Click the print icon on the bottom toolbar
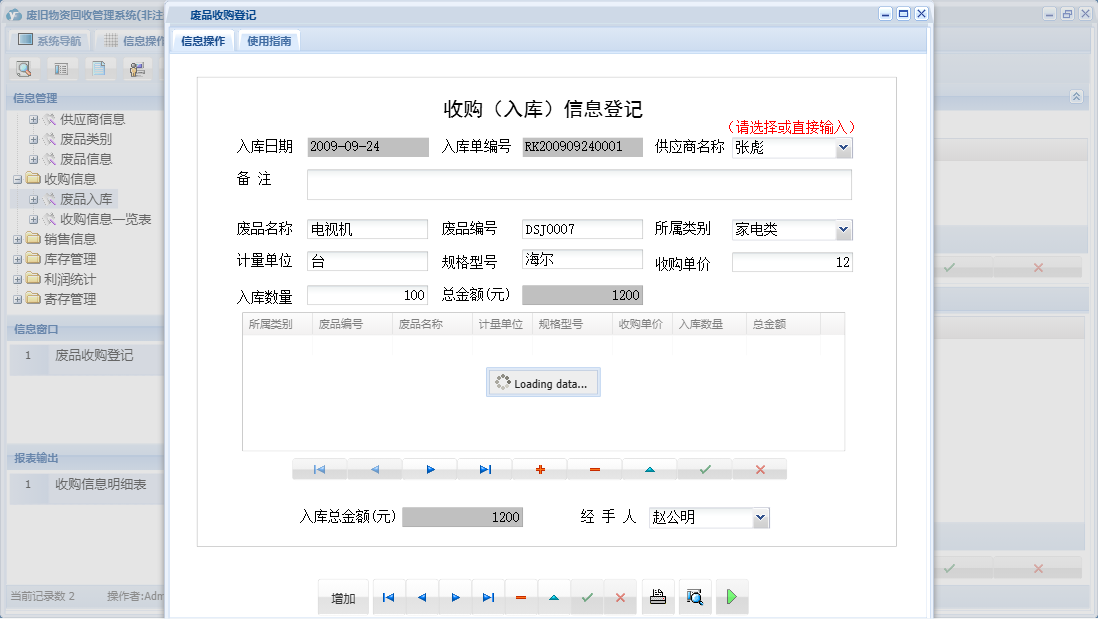This screenshot has height=625, width=1098. point(659,596)
